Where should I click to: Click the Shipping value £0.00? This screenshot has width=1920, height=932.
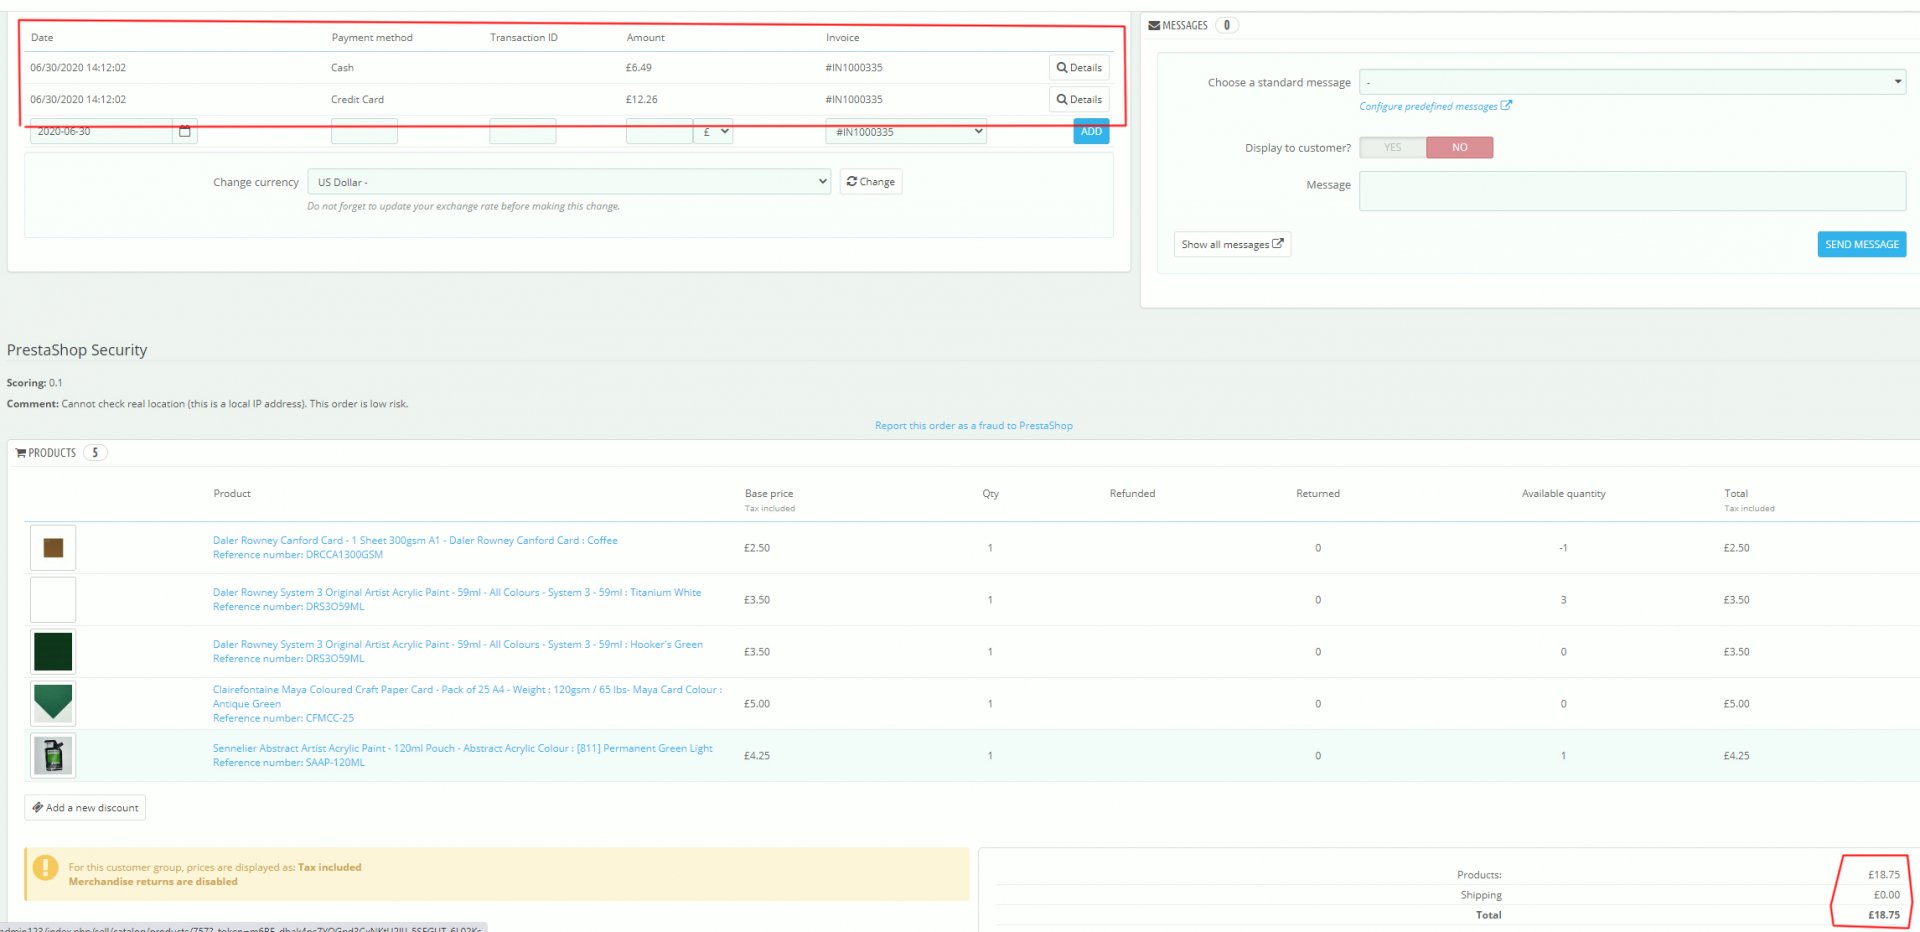point(1887,895)
